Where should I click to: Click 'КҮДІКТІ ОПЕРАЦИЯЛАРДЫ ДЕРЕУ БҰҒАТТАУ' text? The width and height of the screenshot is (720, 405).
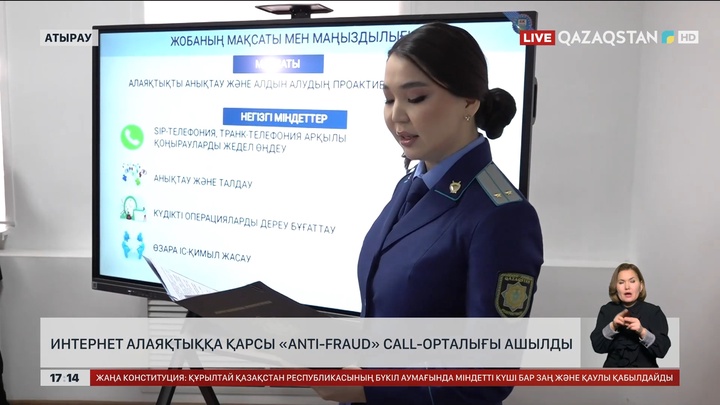pyautogui.click(x=244, y=222)
